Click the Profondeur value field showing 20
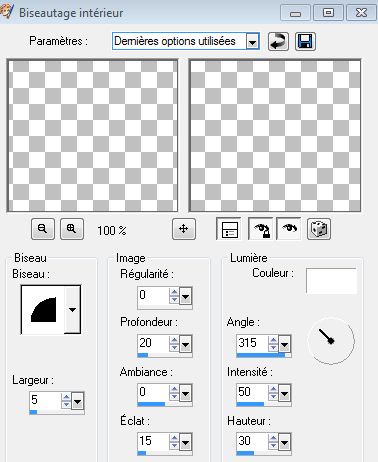Image resolution: width=378 pixels, height=462 pixels. pyautogui.click(x=153, y=344)
